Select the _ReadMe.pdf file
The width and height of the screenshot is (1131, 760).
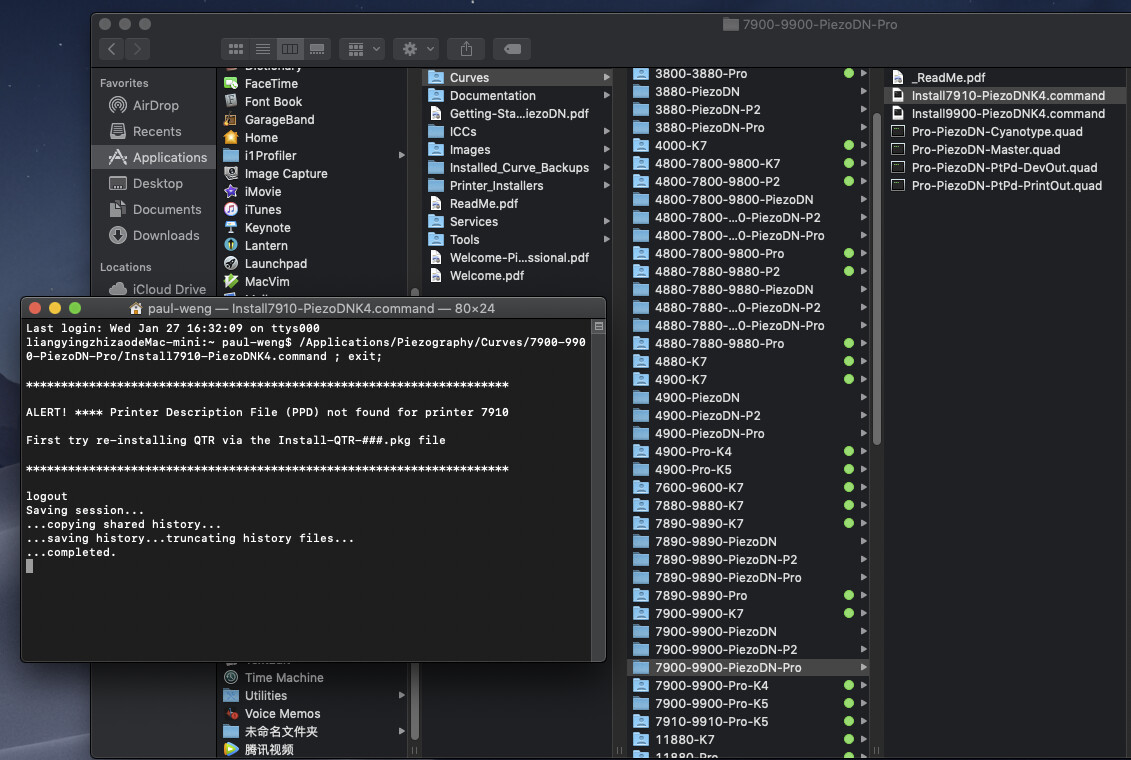(x=948, y=77)
